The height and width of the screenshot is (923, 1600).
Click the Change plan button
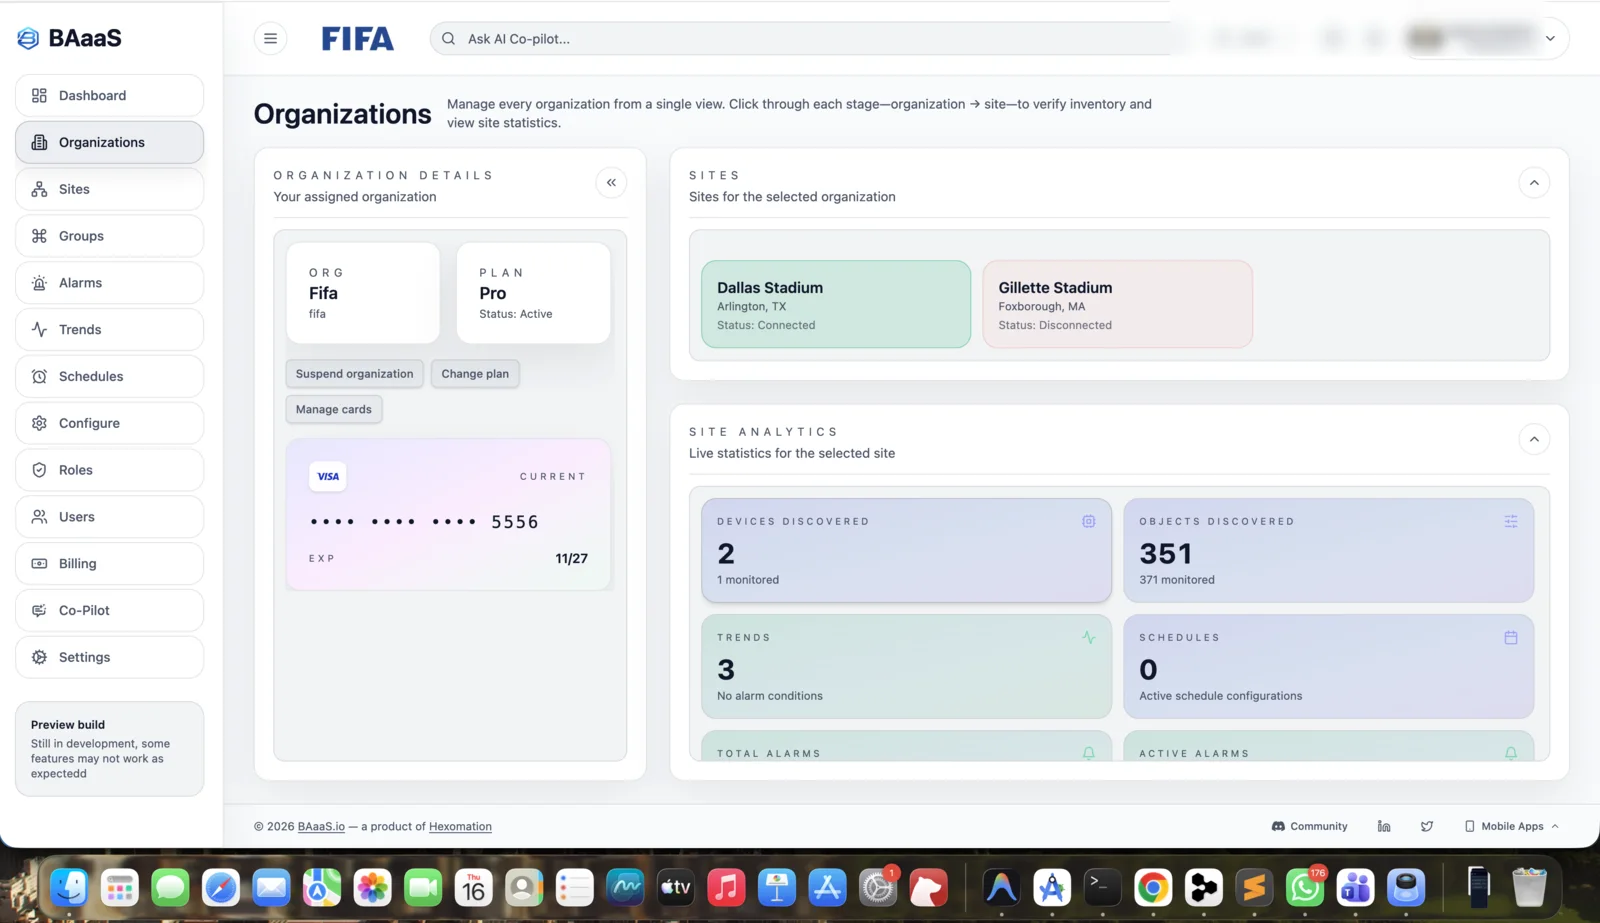[x=475, y=374]
